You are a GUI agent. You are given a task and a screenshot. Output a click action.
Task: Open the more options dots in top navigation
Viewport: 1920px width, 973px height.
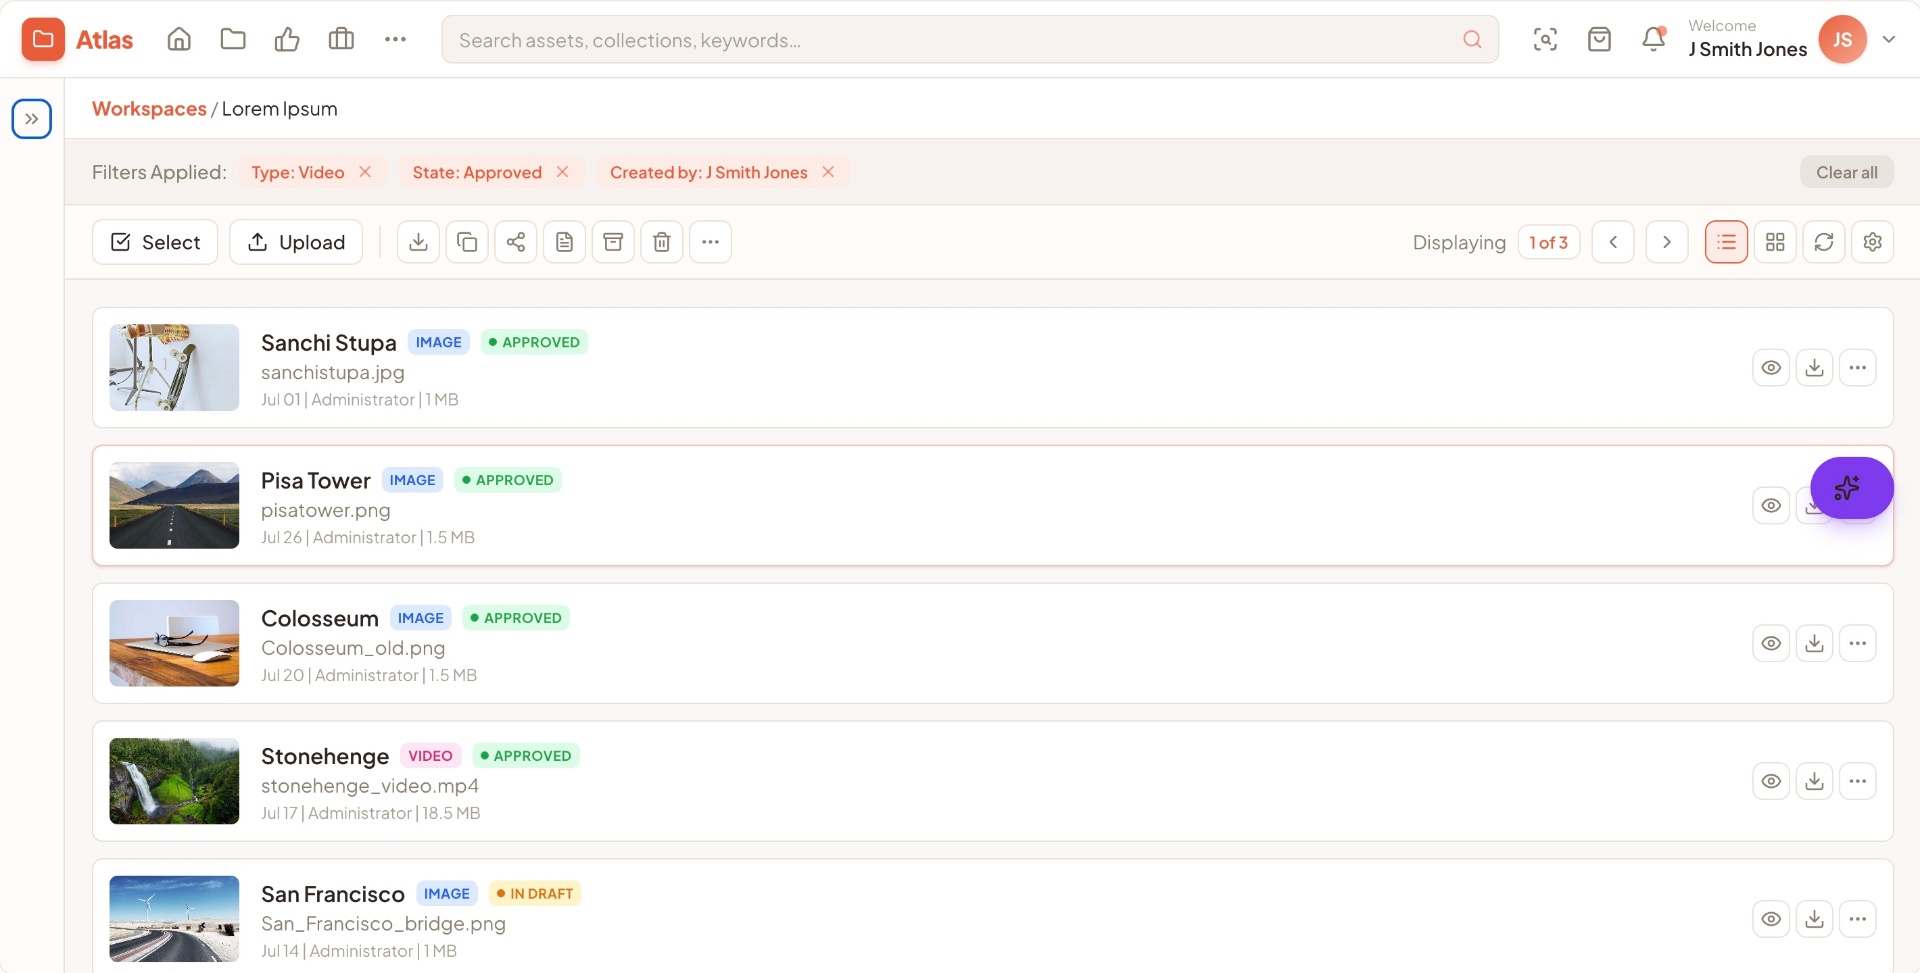click(395, 40)
